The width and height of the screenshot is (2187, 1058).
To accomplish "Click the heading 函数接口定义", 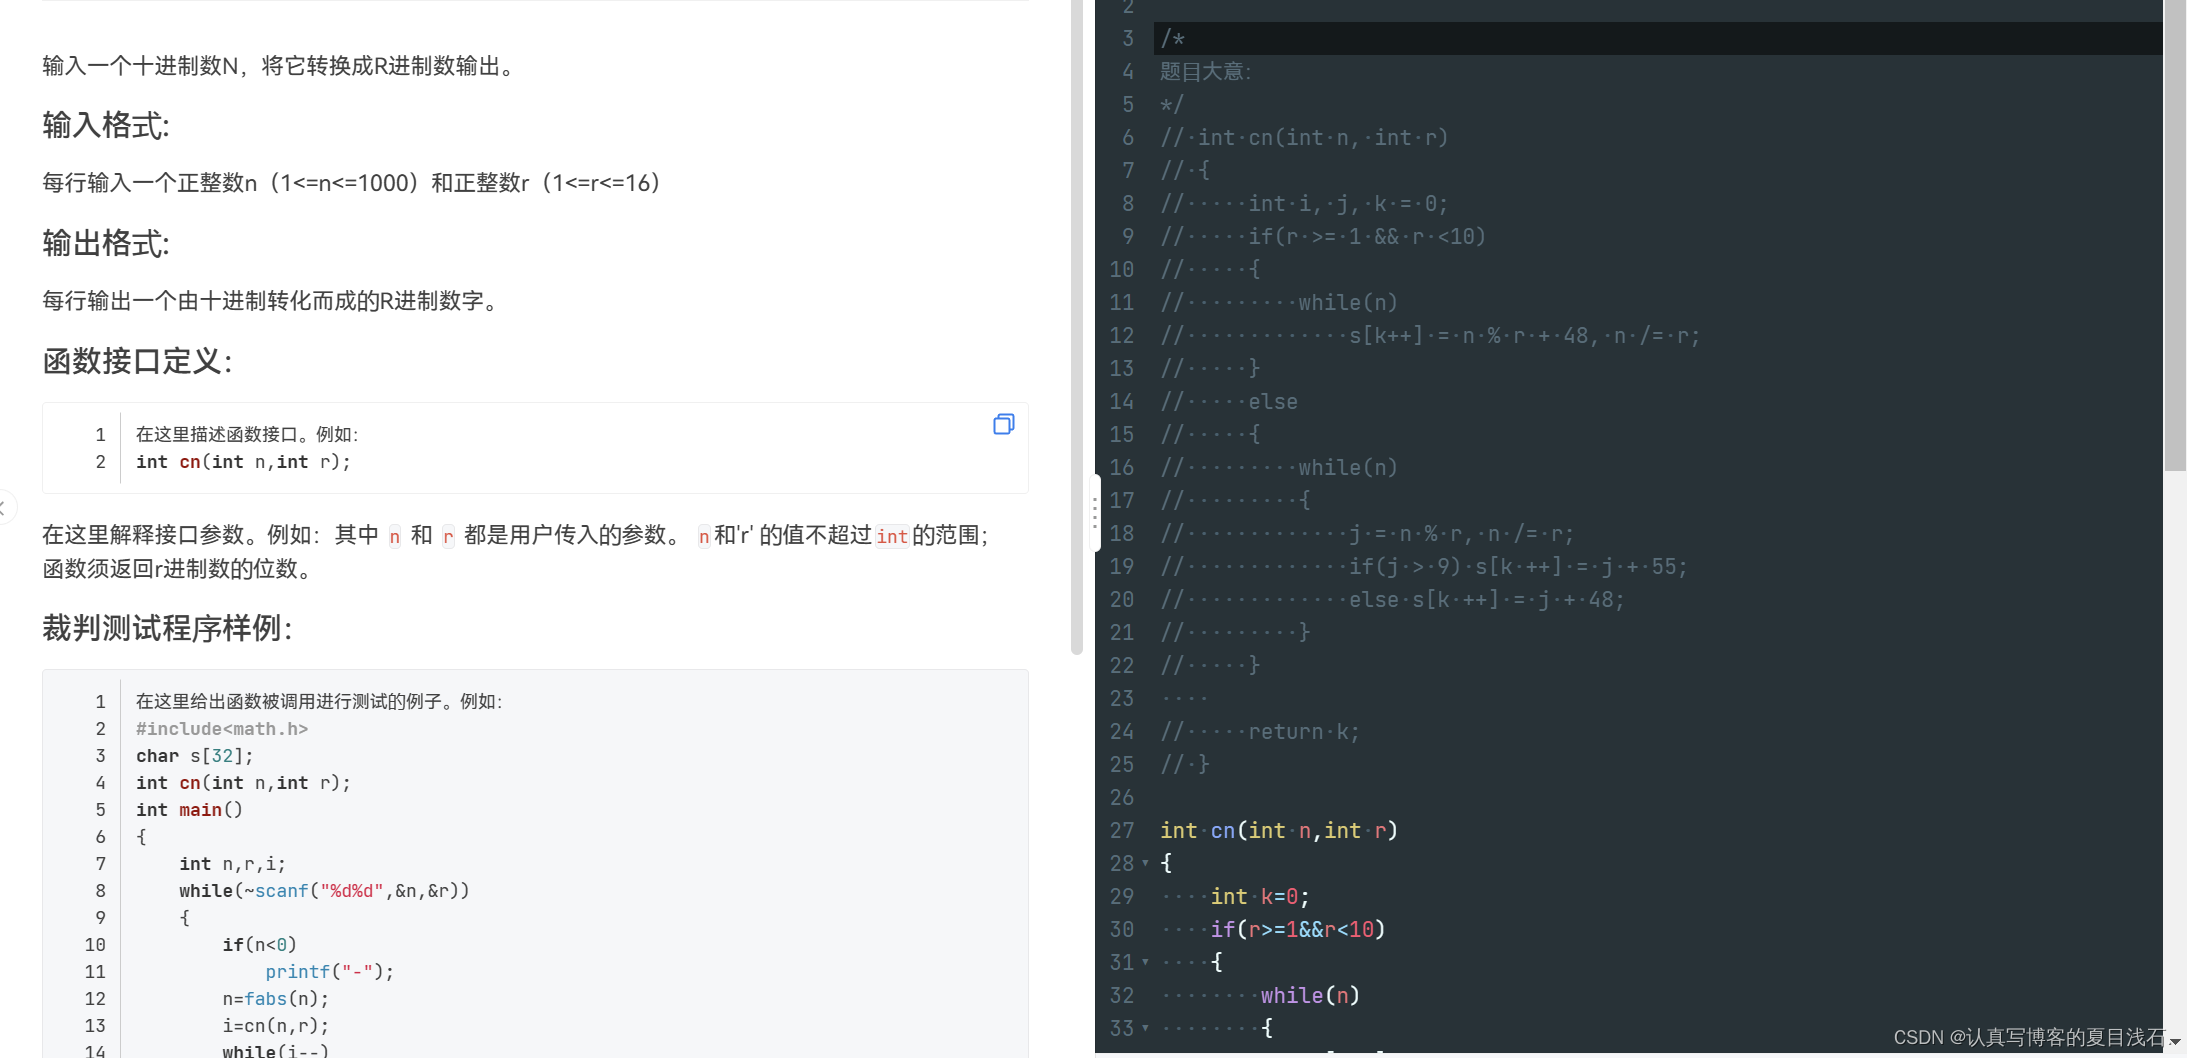I will coord(137,362).
